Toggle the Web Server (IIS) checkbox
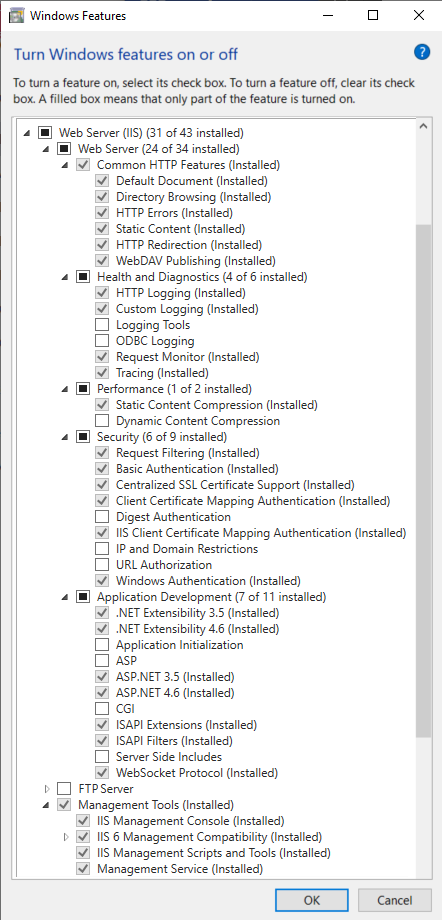Viewport: 442px width, 920px height. 45,133
